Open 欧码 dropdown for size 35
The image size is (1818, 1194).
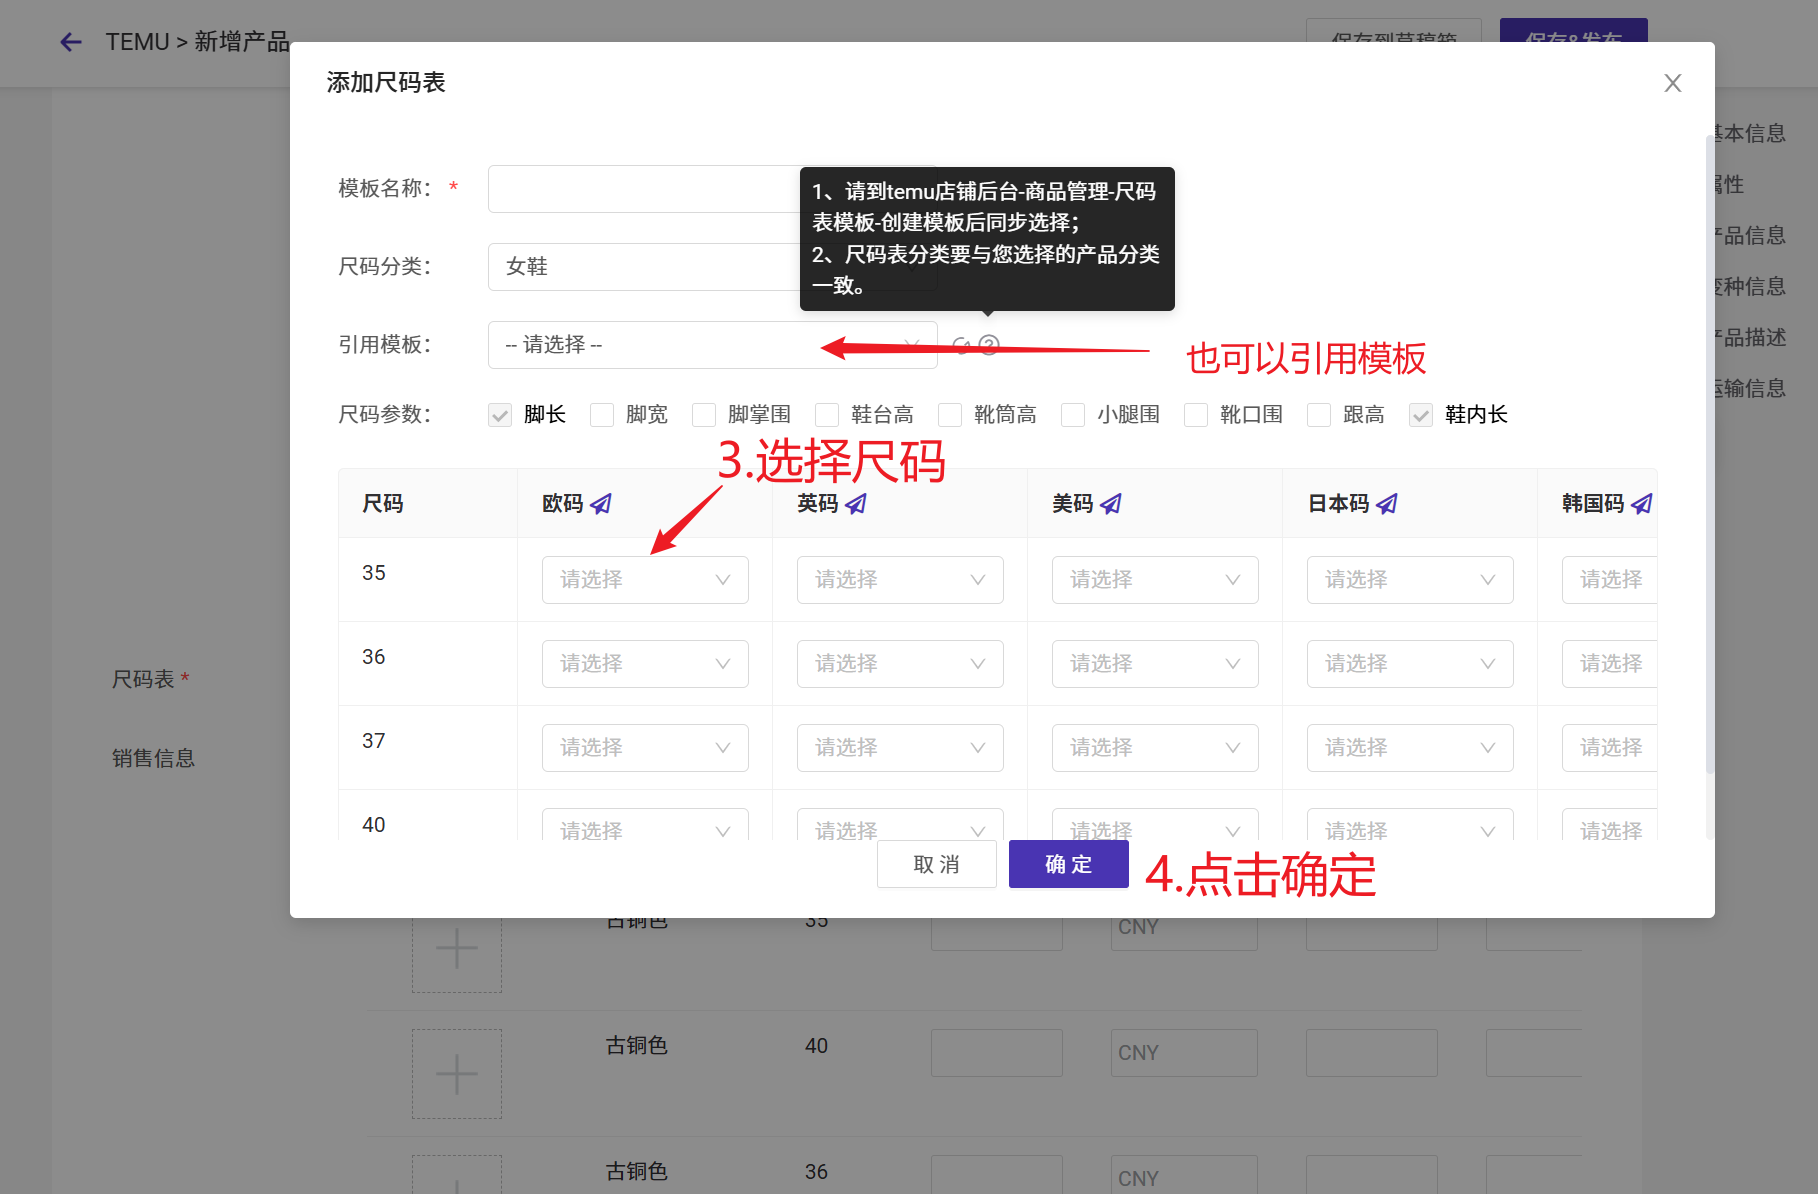pyautogui.click(x=645, y=580)
